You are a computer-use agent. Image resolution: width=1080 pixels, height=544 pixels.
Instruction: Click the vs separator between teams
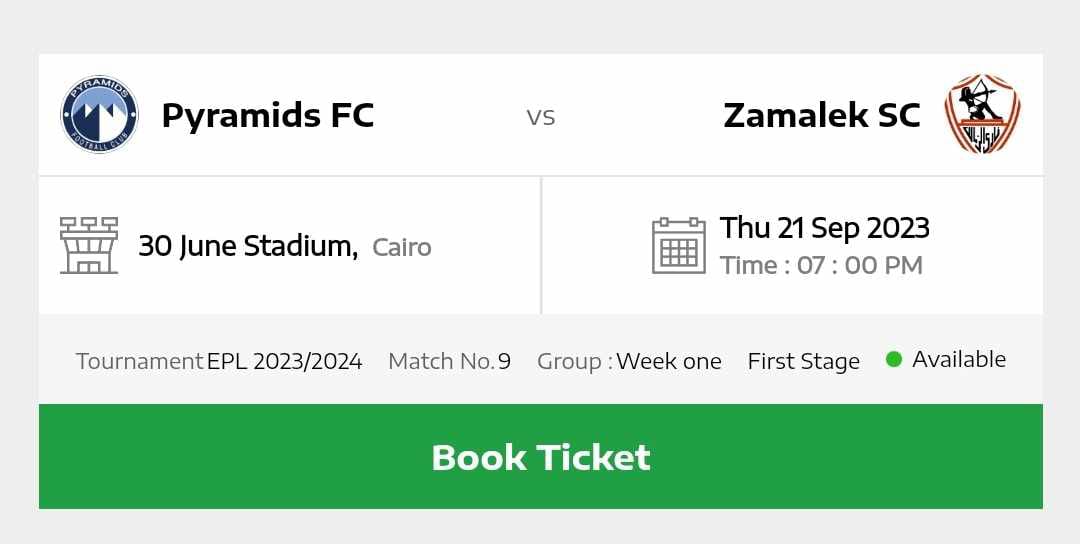[x=541, y=117]
